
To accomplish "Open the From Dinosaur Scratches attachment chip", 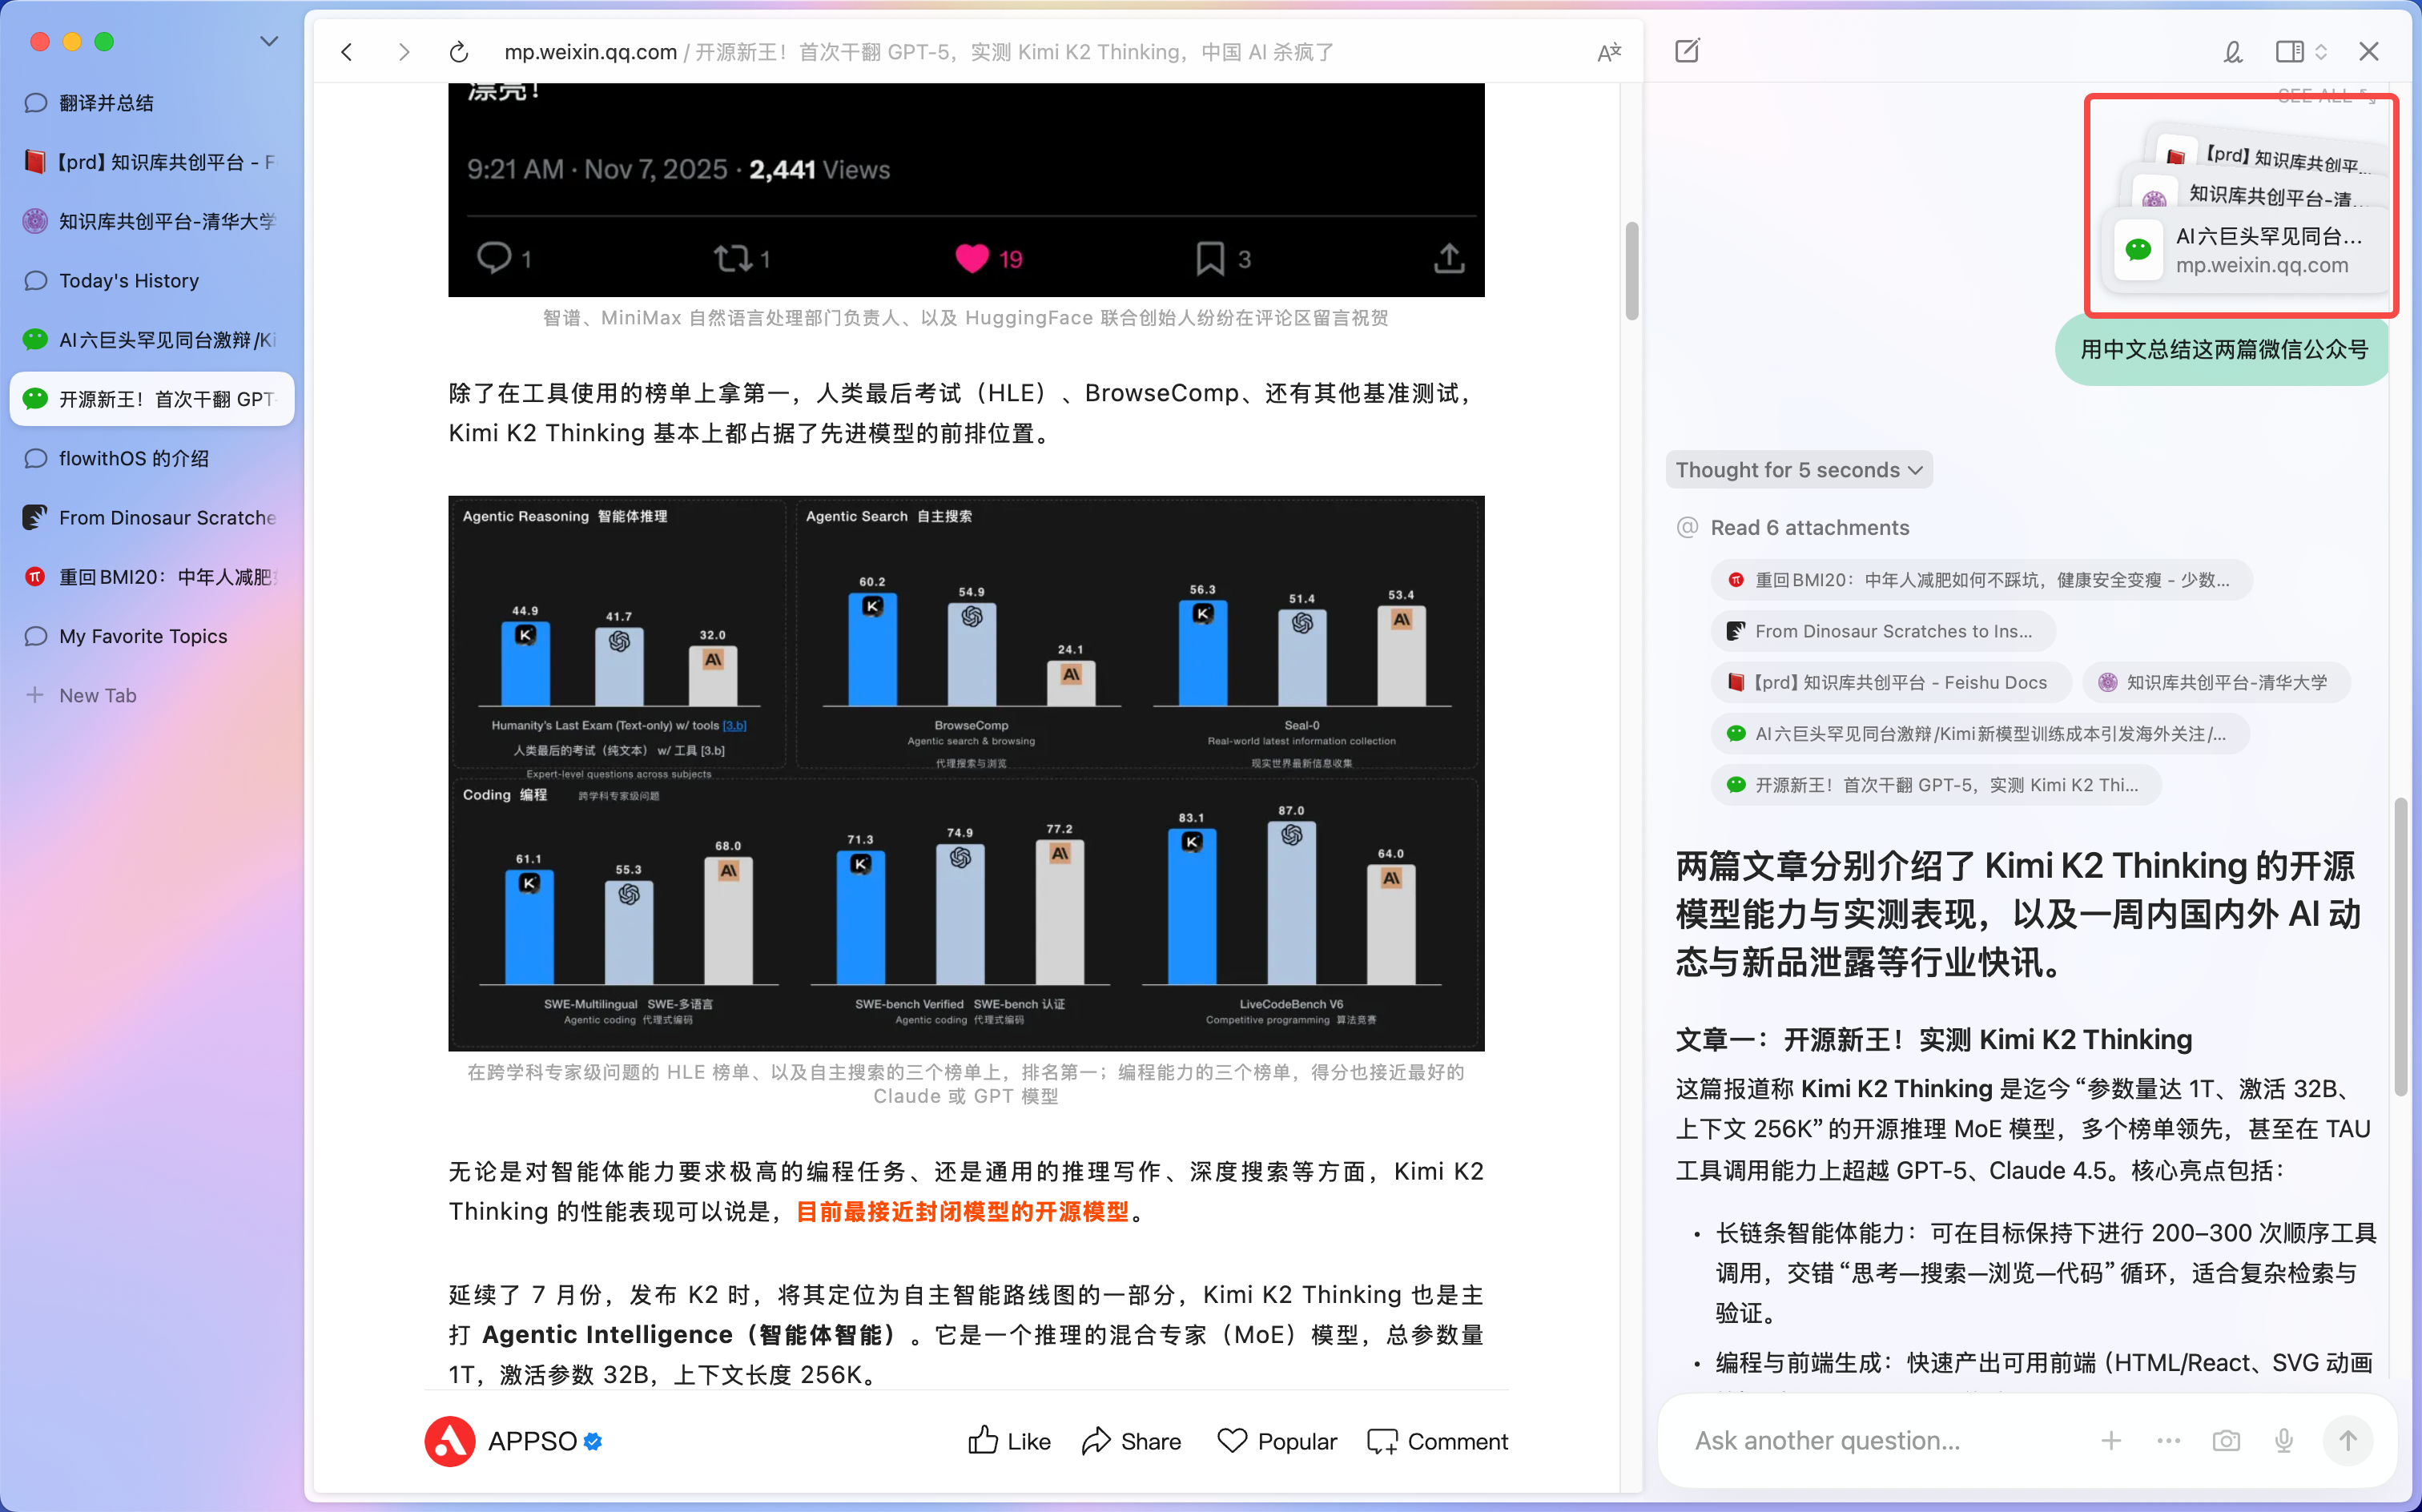I will pos(1883,631).
